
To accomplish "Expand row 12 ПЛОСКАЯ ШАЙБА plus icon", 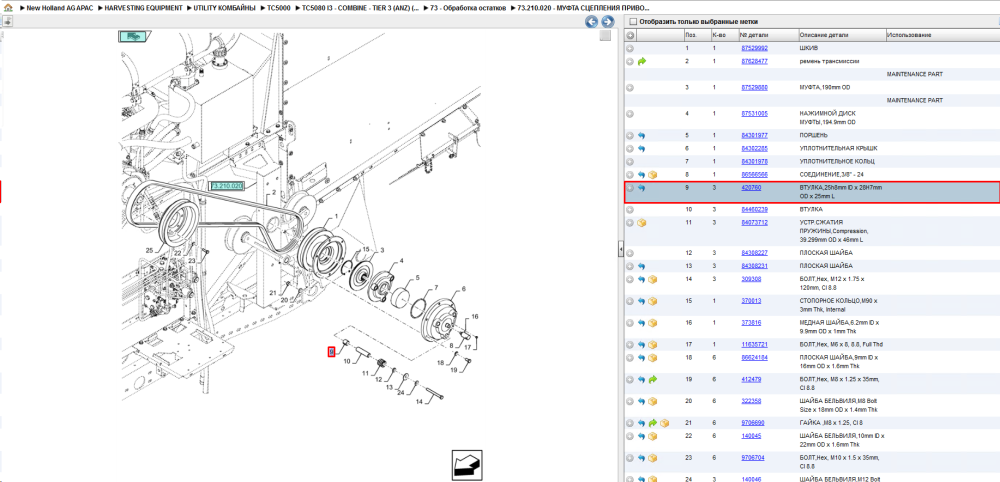I will [x=630, y=253].
